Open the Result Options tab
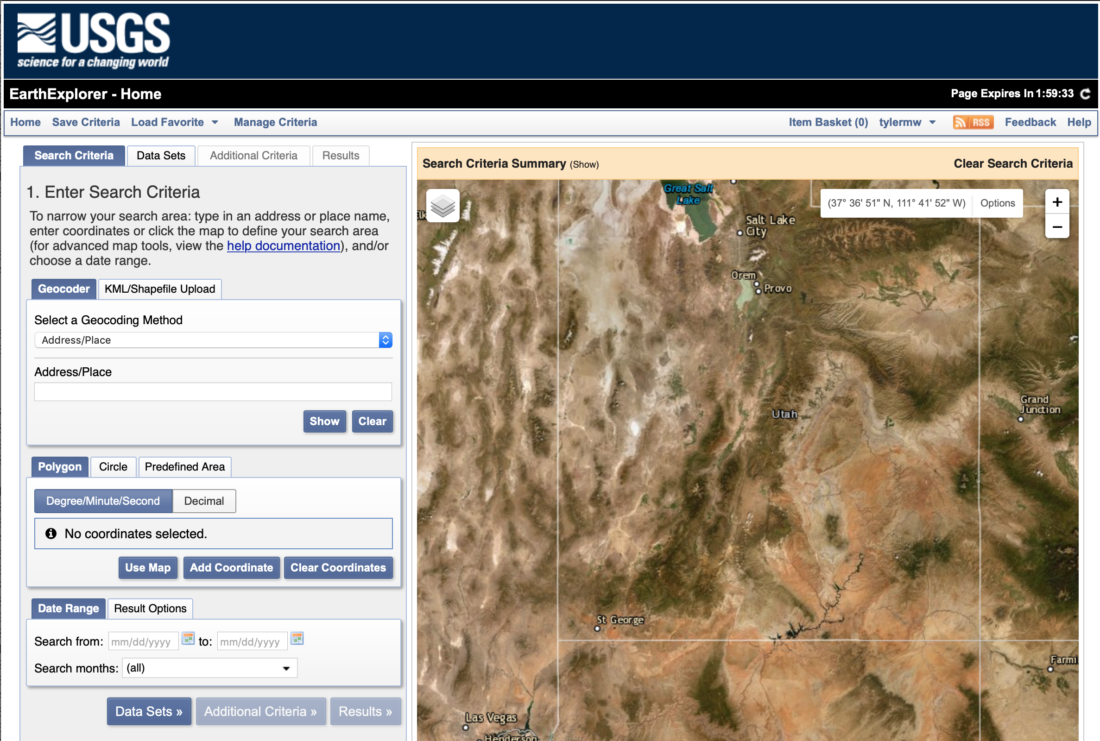The width and height of the screenshot is (1100, 741). [150, 608]
